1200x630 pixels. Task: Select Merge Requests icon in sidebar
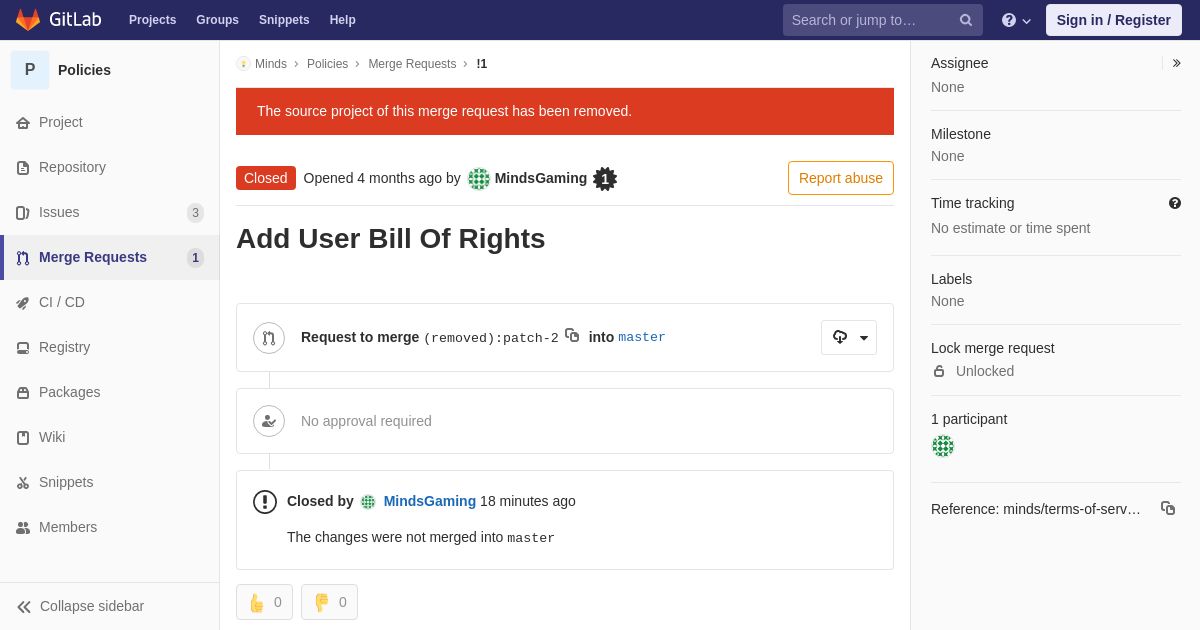click(x=23, y=258)
